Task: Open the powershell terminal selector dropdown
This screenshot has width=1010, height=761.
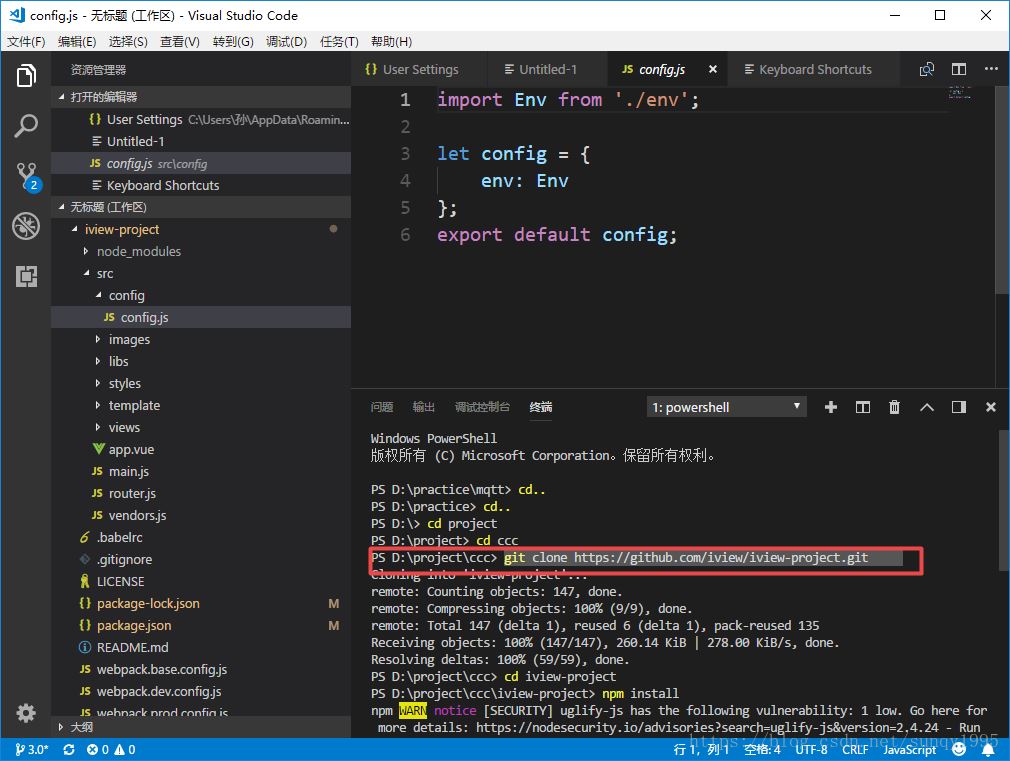Action: pos(726,407)
